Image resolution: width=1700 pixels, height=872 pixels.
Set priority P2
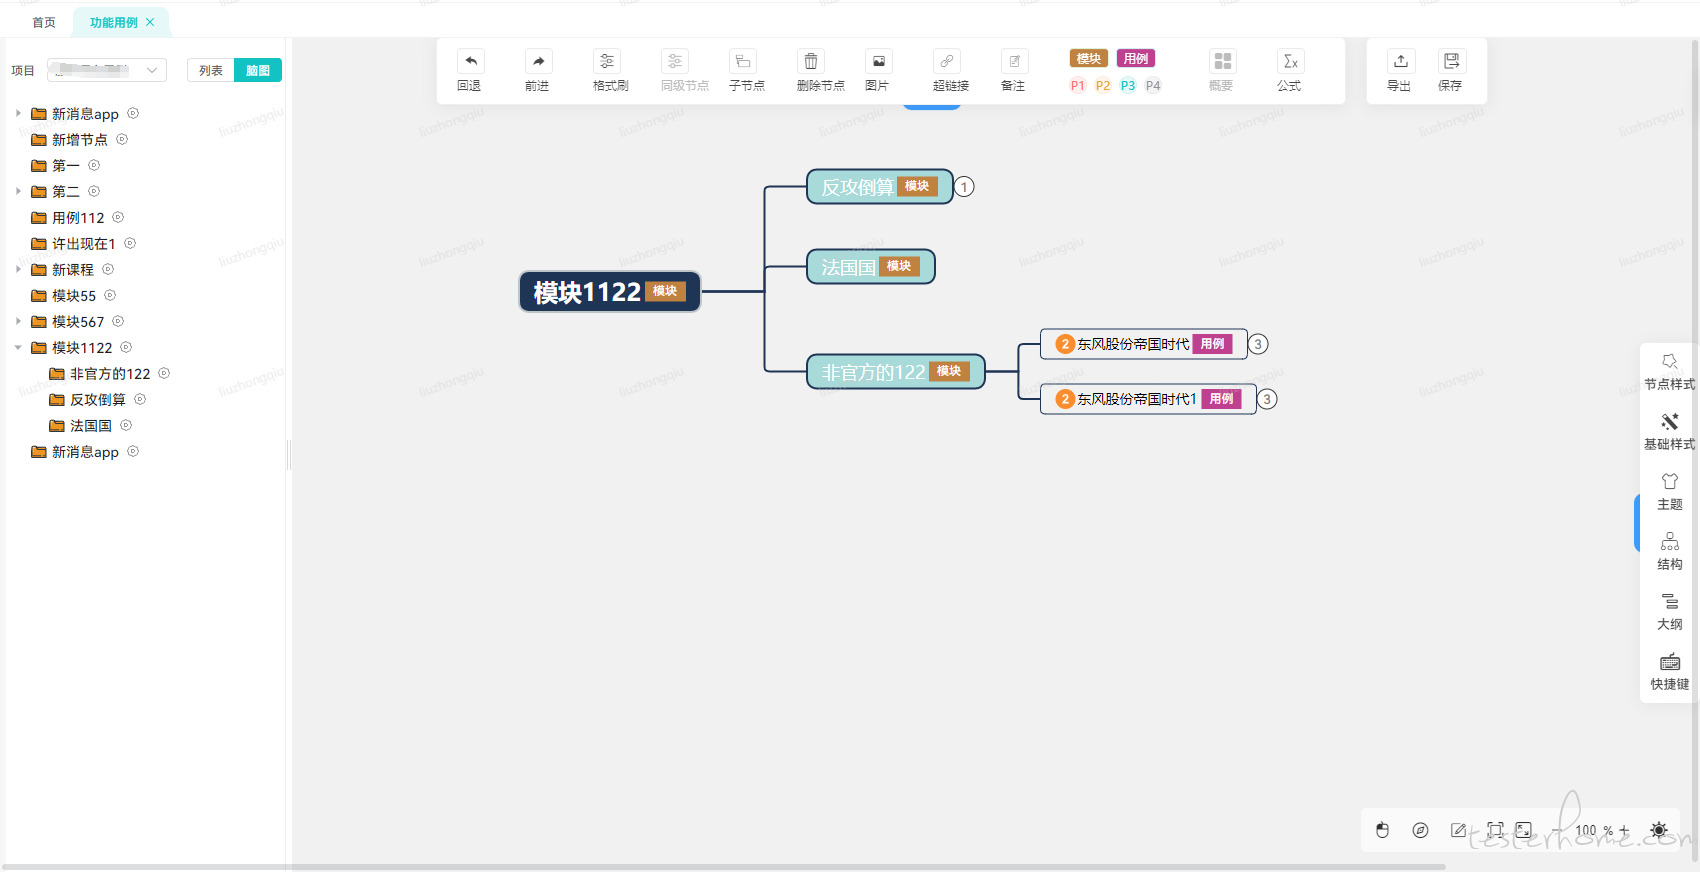[1103, 85]
